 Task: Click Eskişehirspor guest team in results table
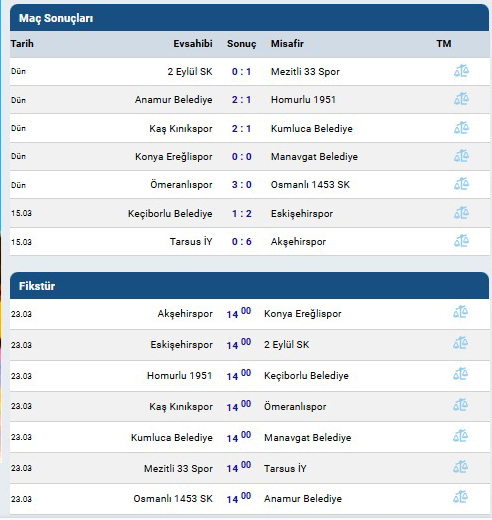click(x=302, y=214)
